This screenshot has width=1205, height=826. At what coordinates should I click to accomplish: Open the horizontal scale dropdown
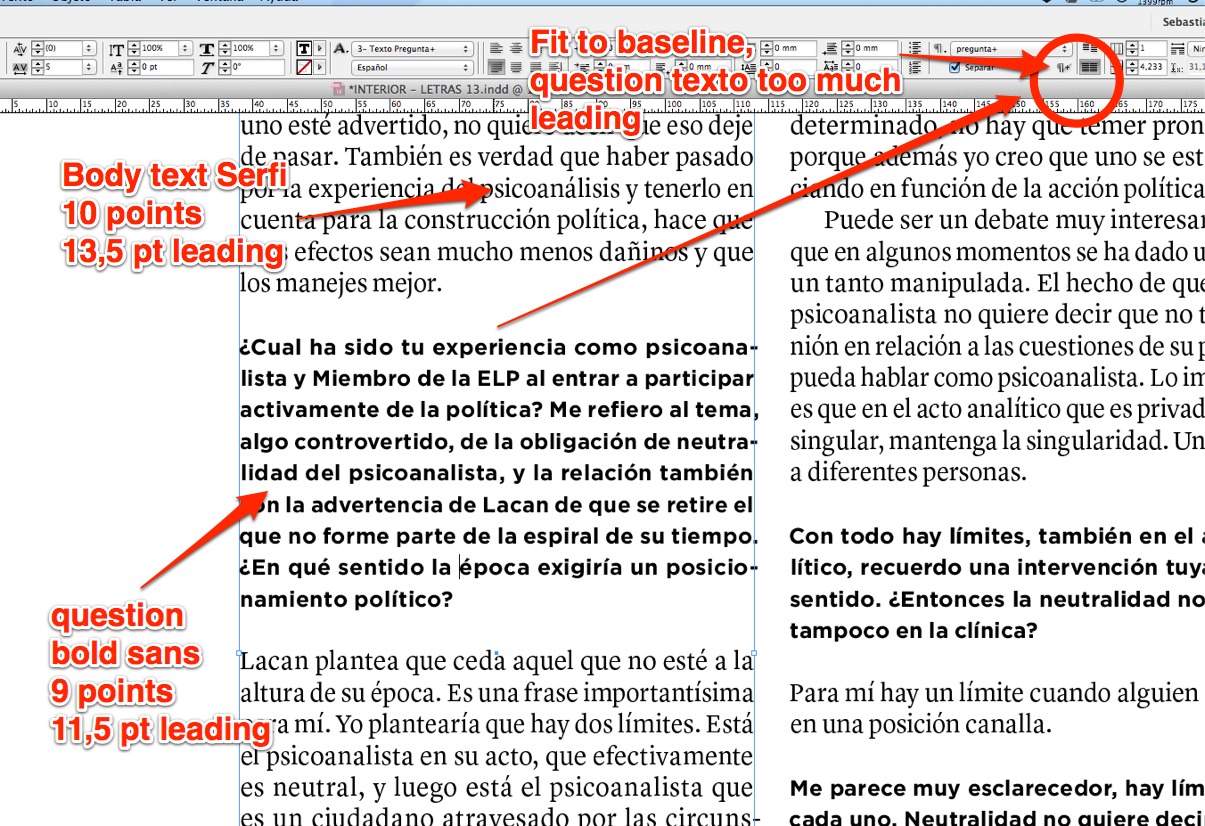[276, 49]
